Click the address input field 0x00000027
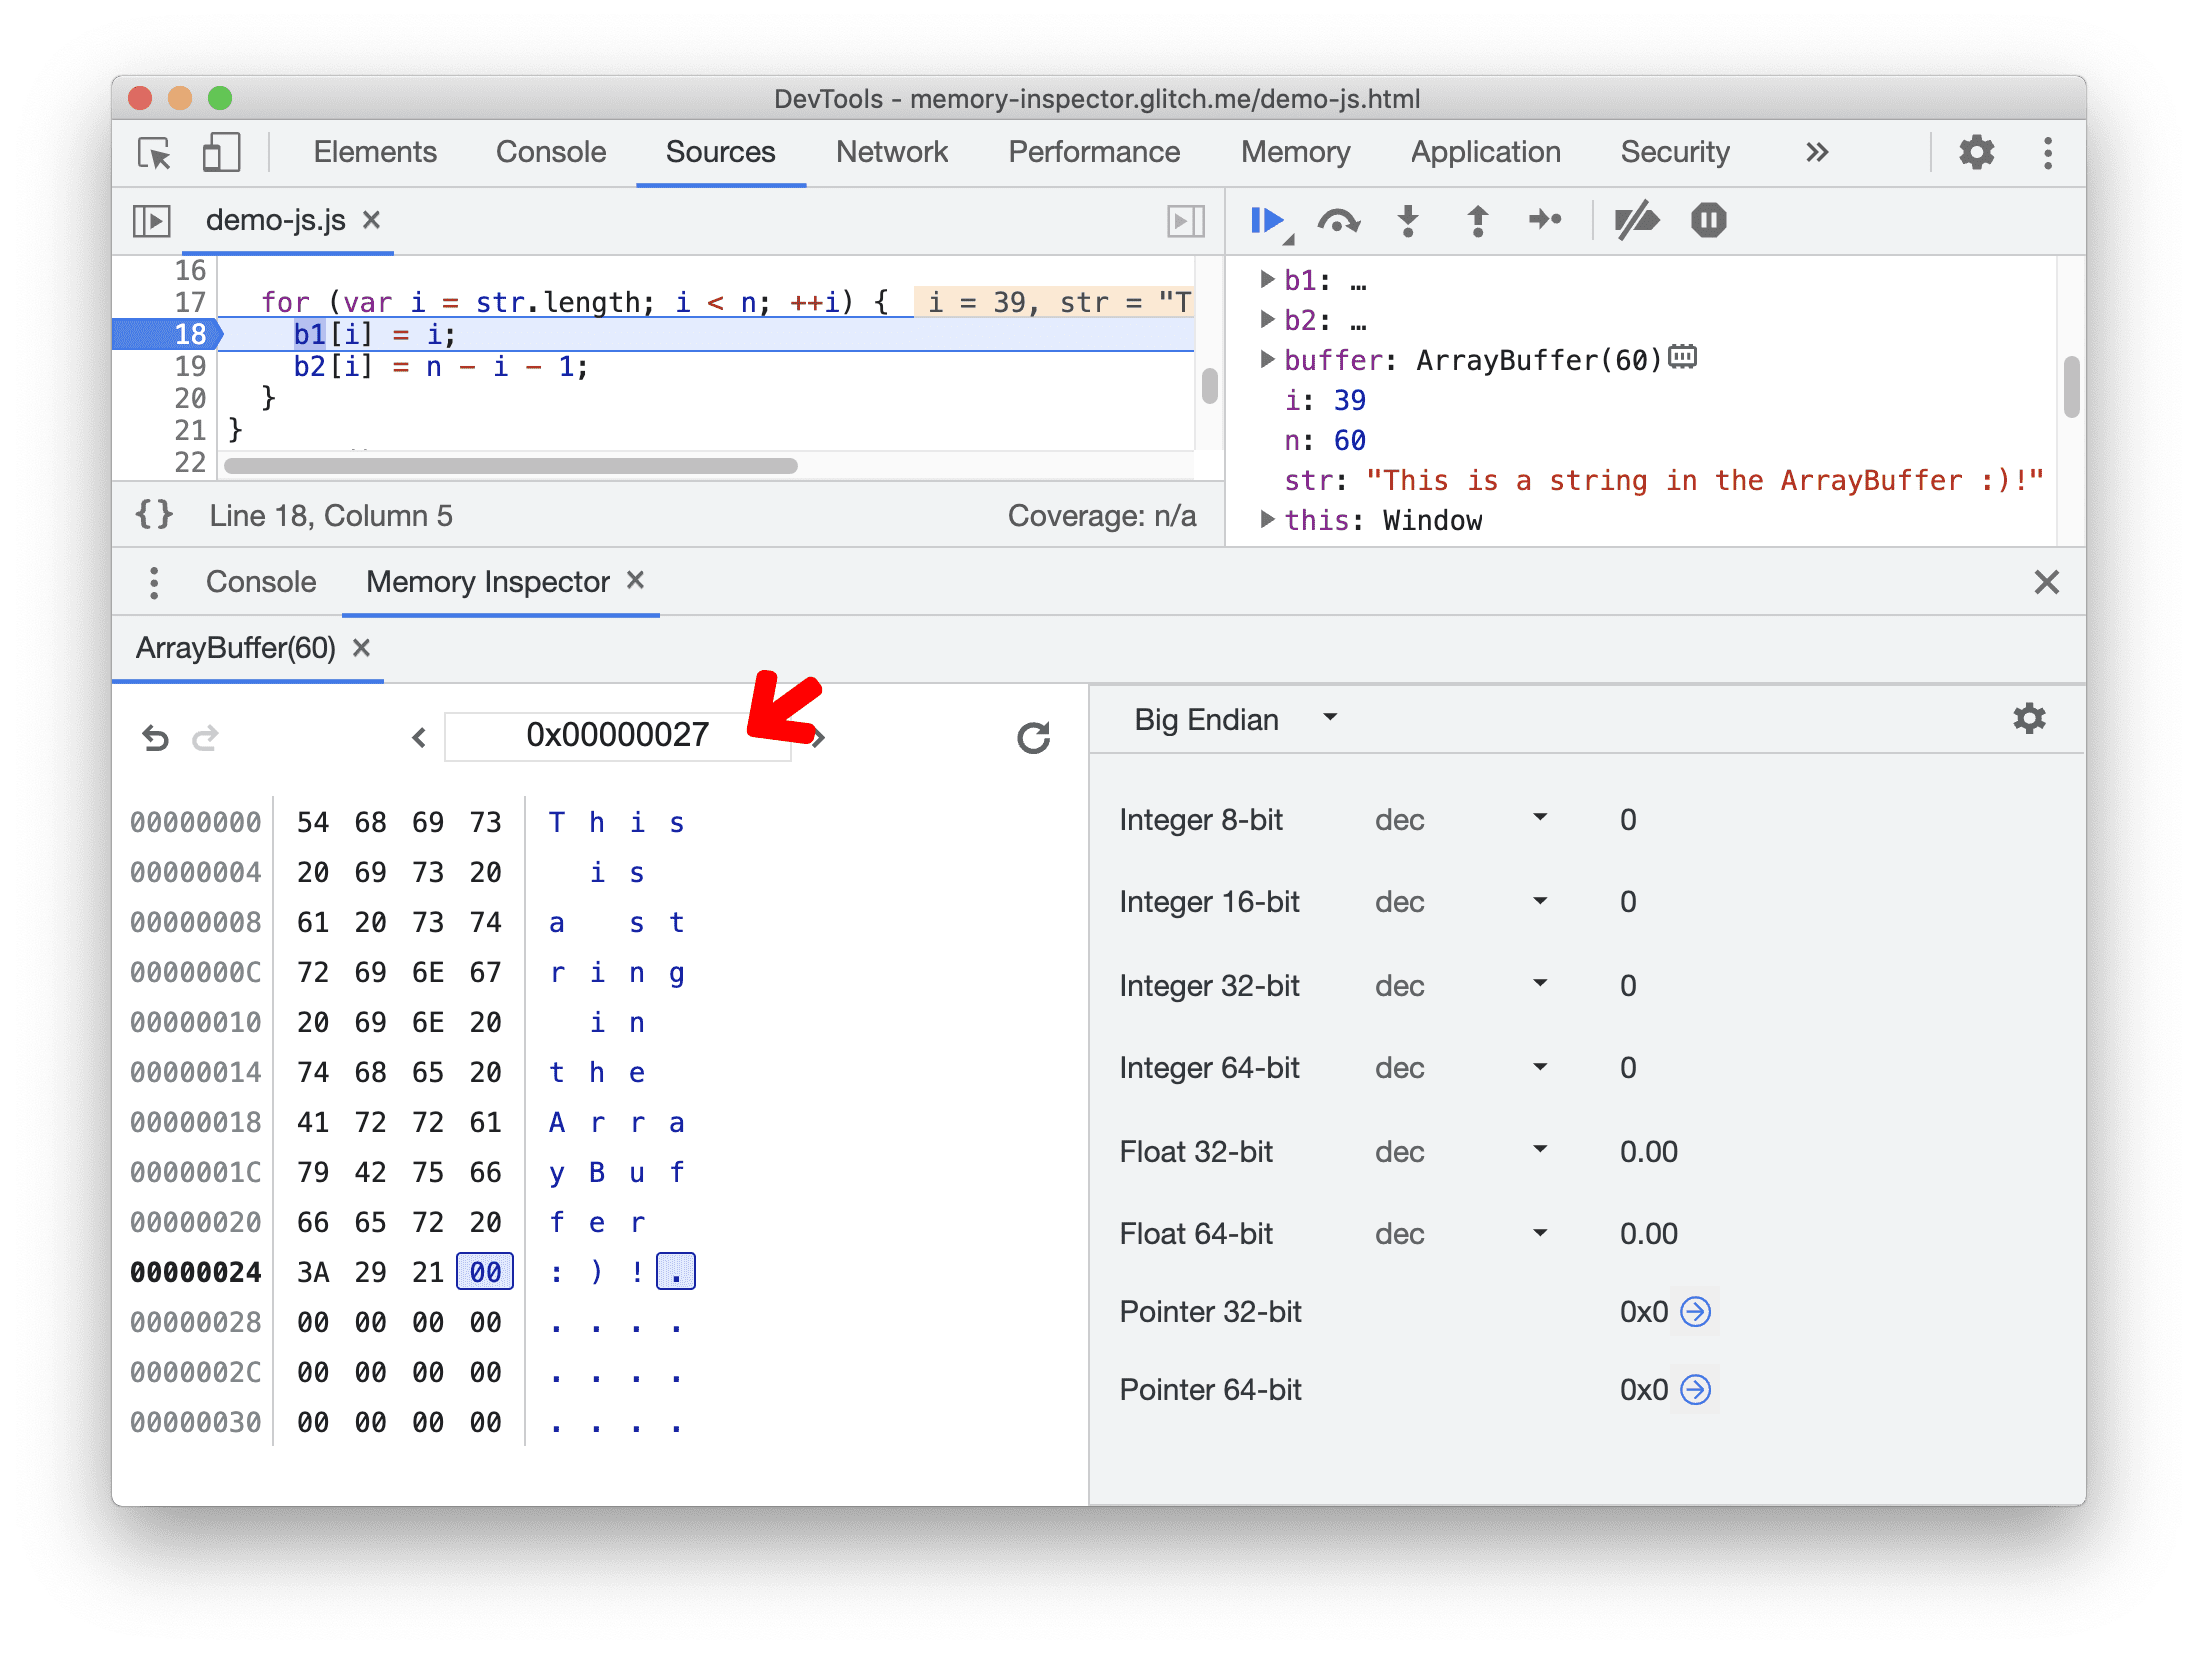 [x=615, y=731]
